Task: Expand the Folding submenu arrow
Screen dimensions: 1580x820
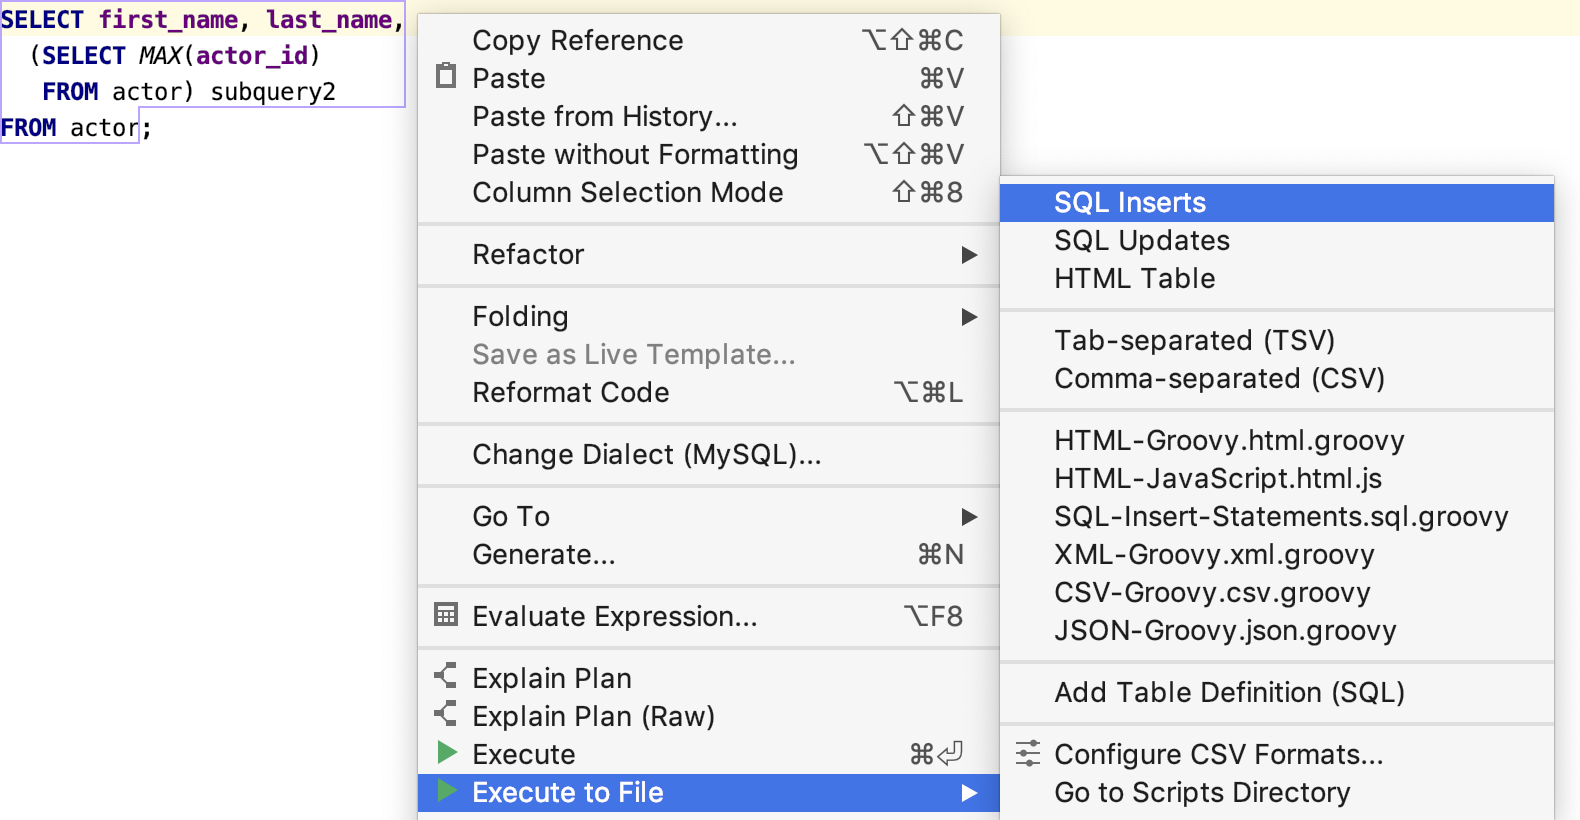Action: point(968,317)
